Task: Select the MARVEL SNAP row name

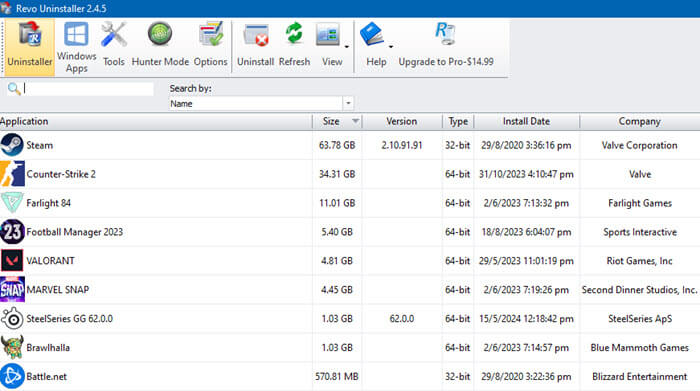Action: click(58, 290)
